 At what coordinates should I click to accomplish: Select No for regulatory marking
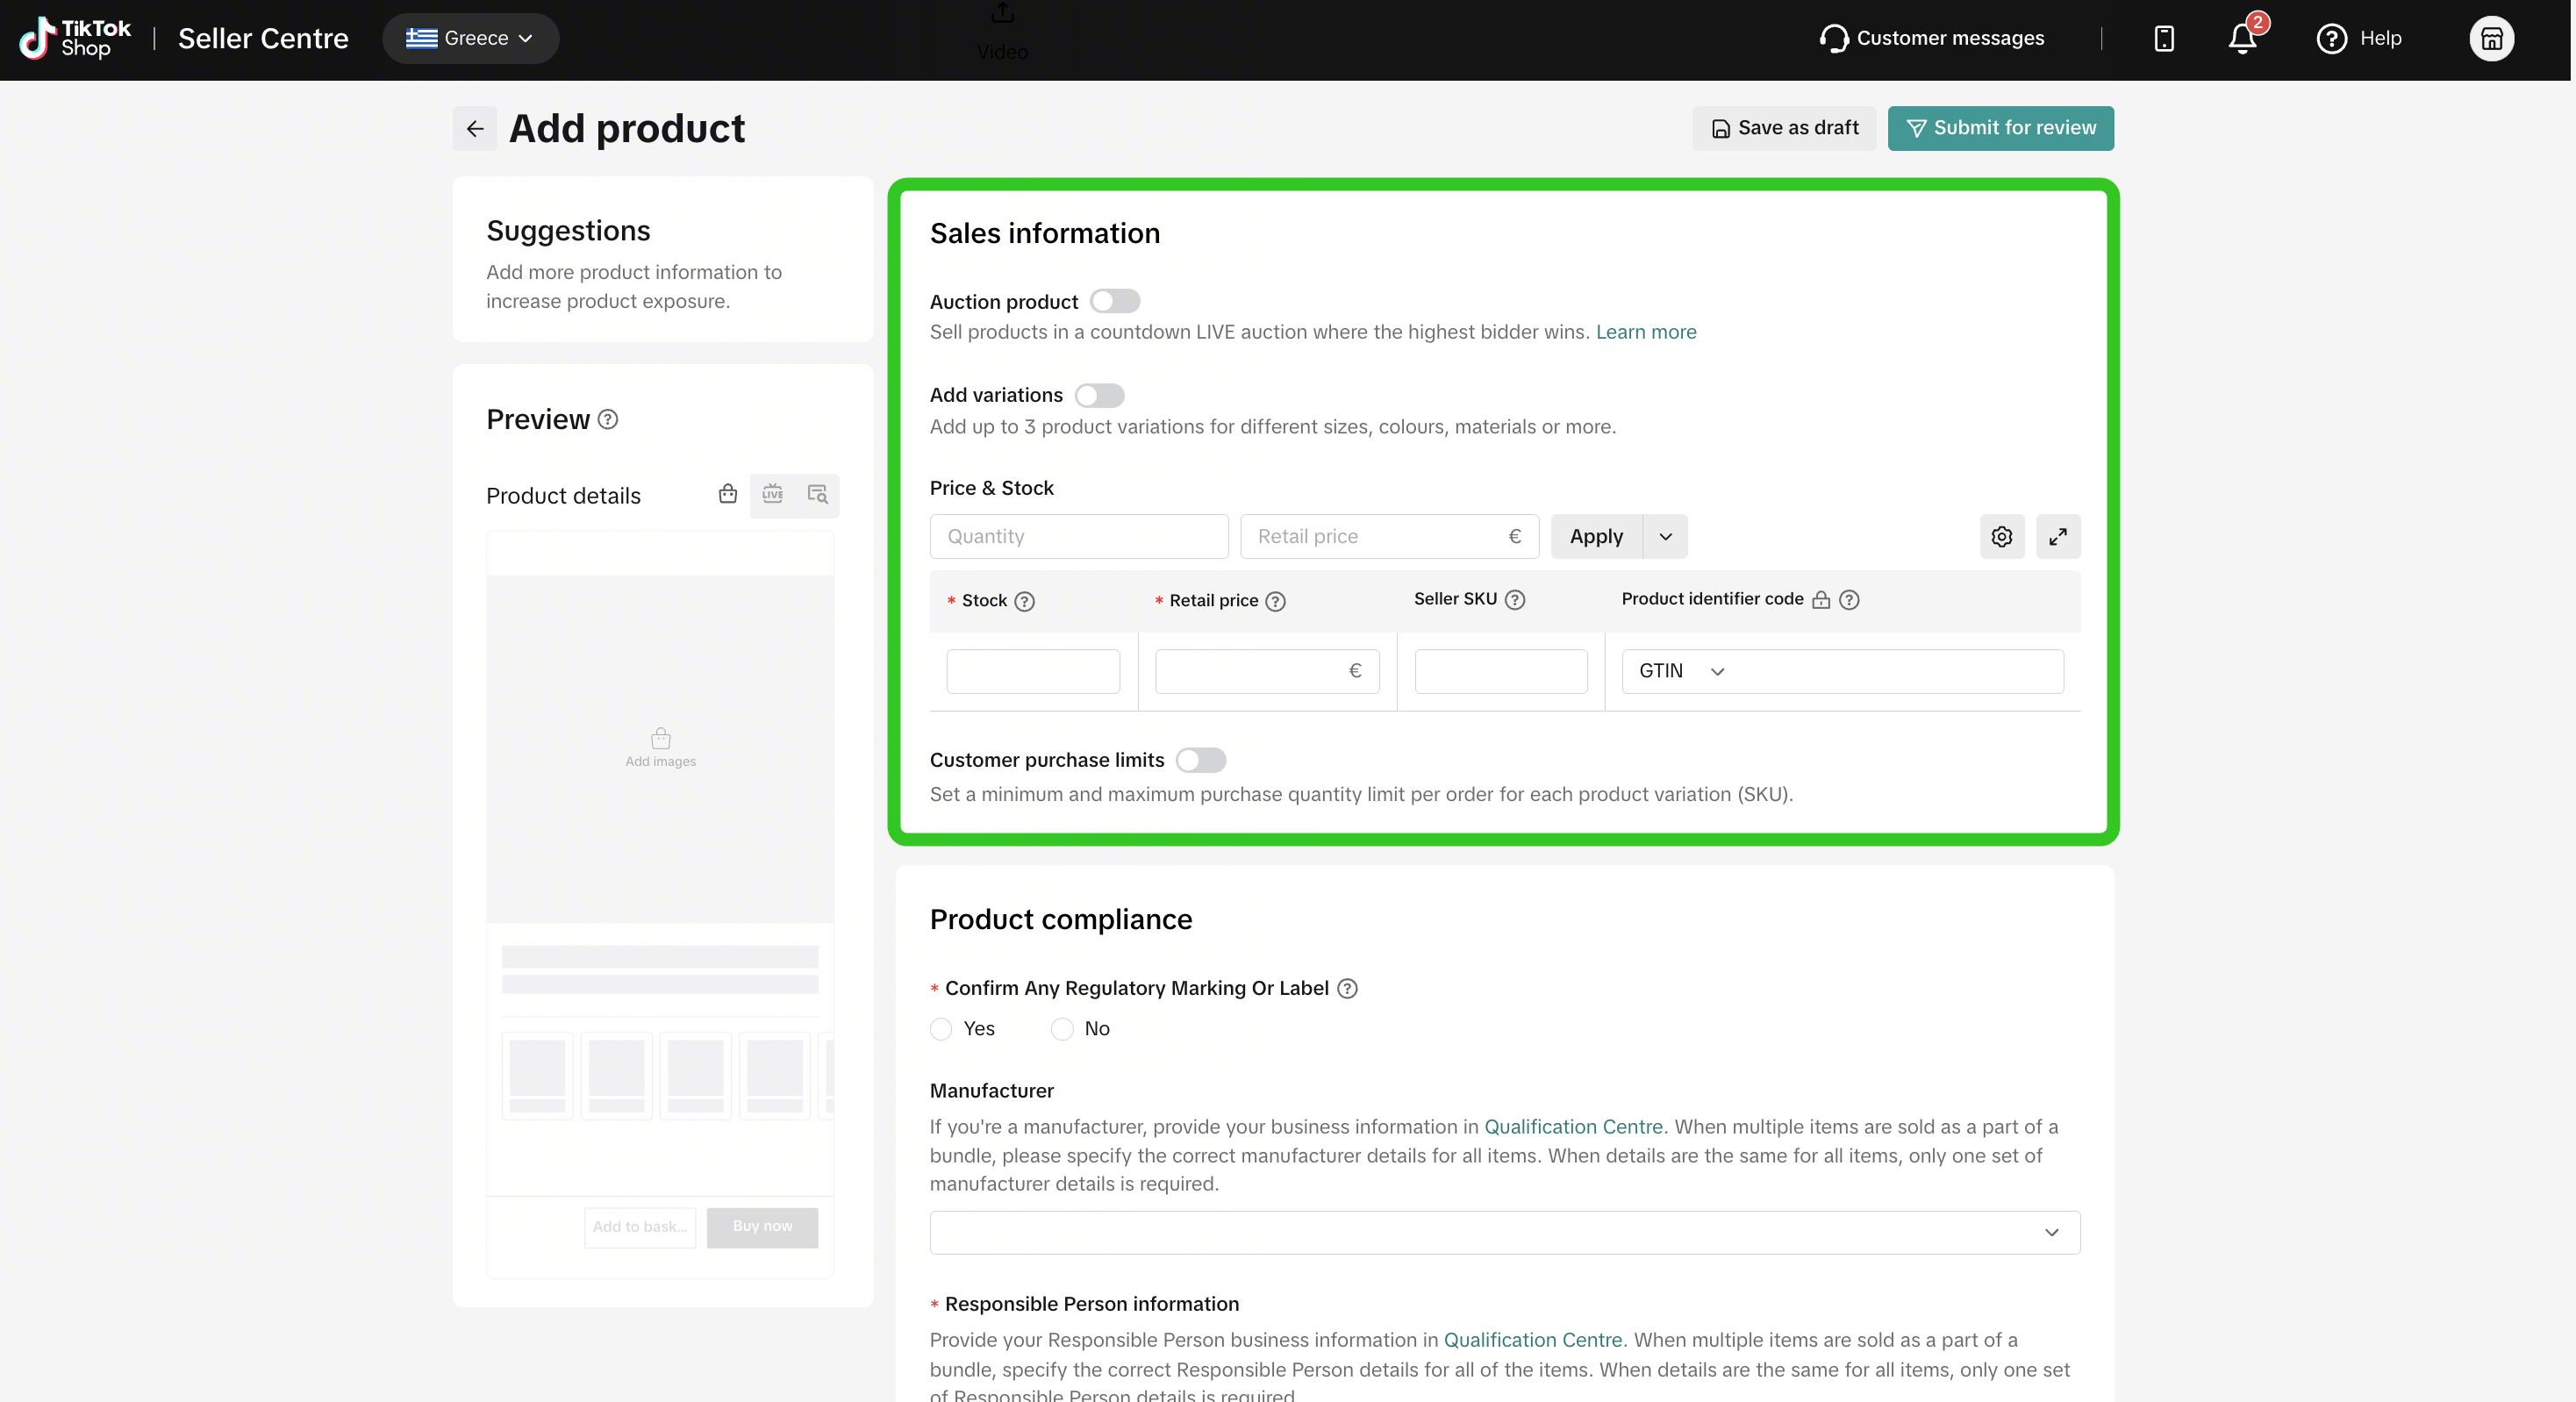pyautogui.click(x=1062, y=1030)
